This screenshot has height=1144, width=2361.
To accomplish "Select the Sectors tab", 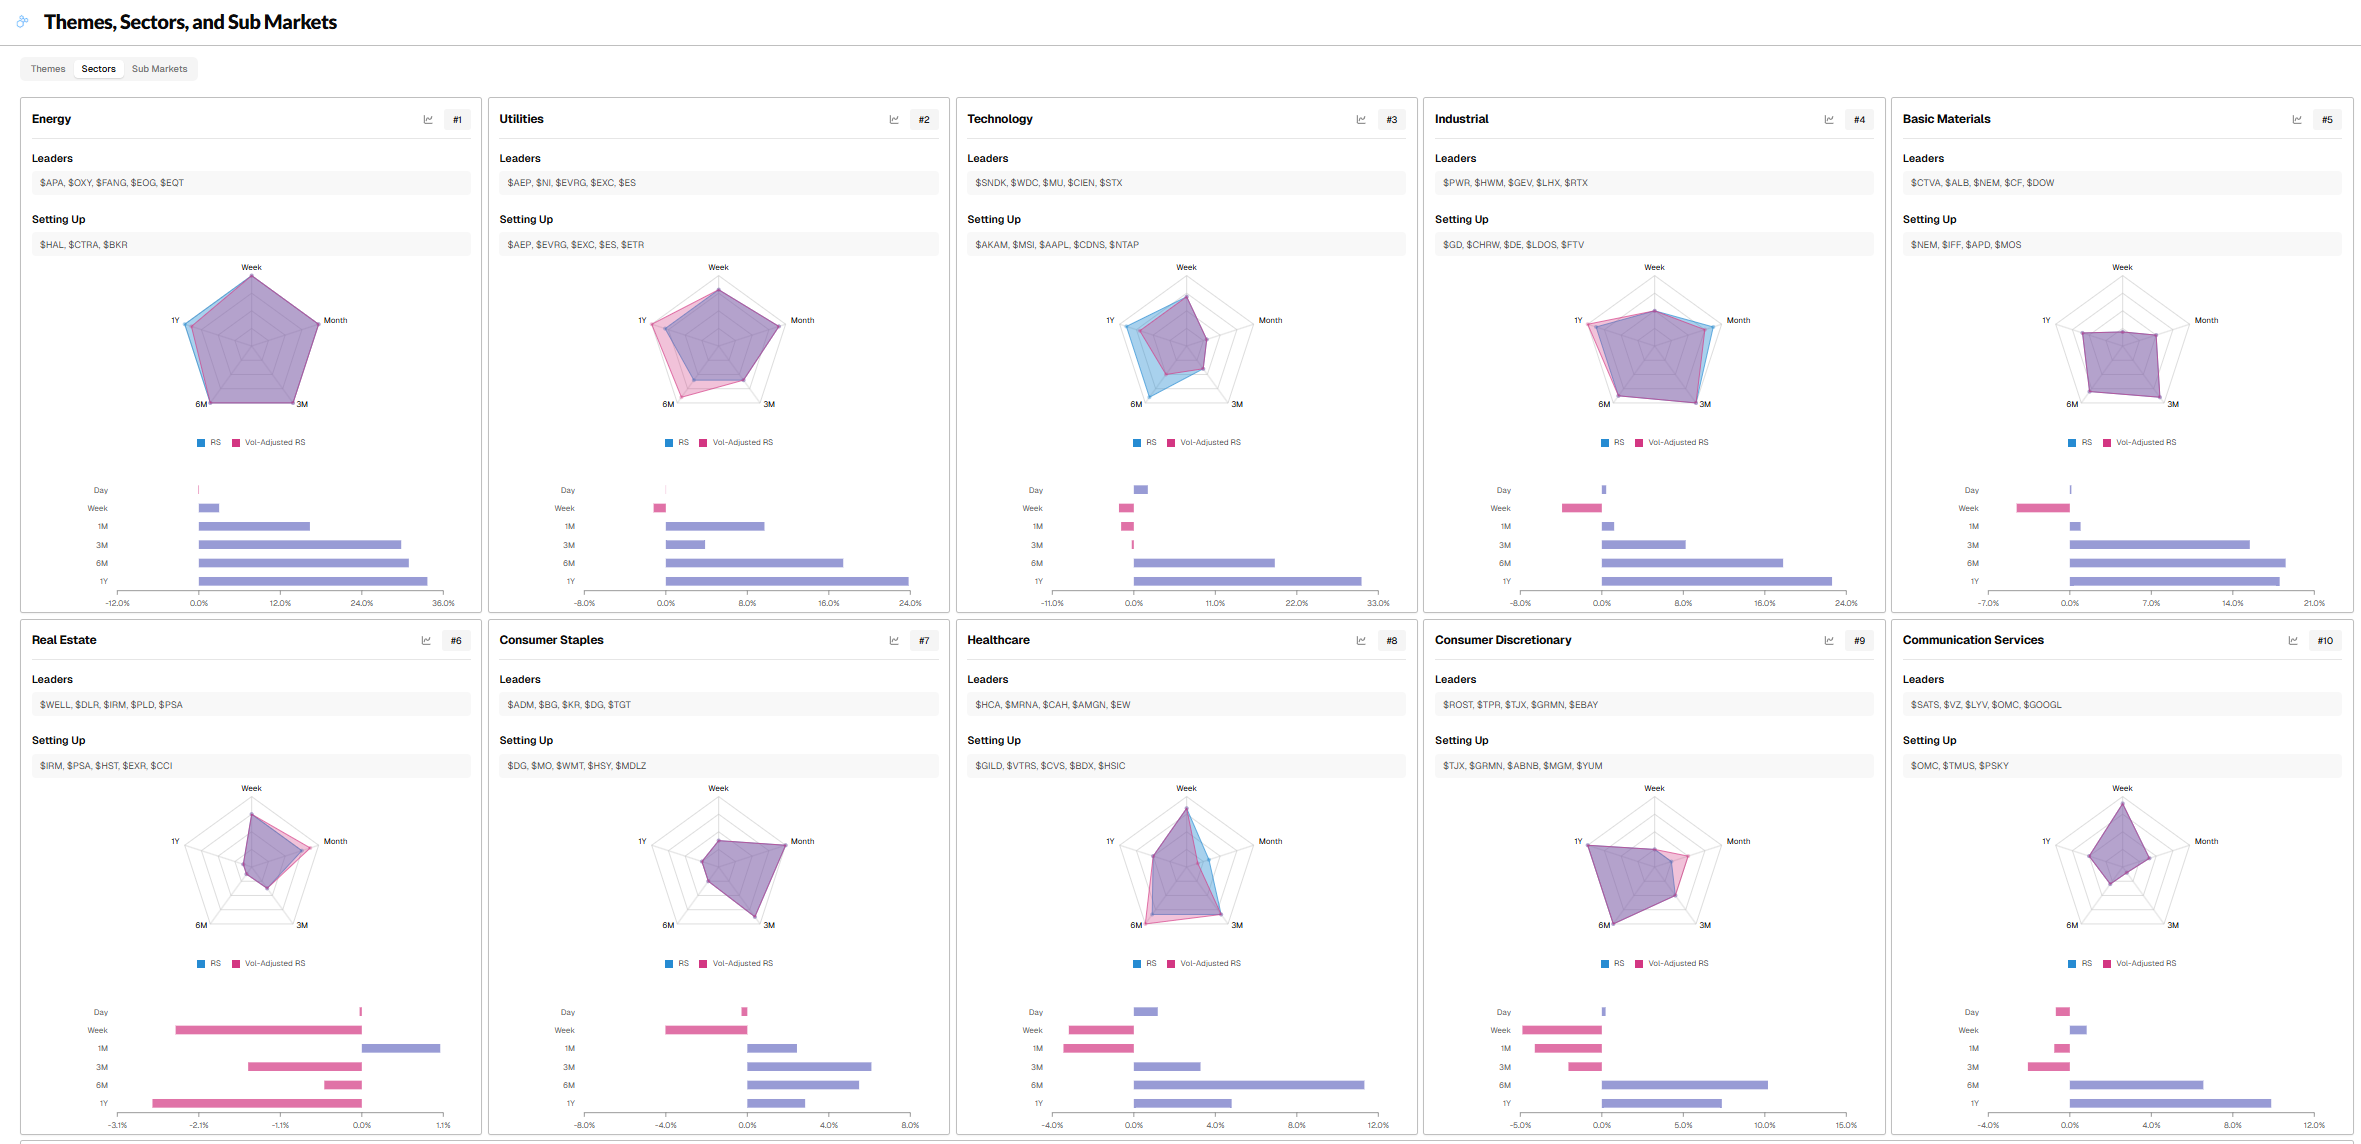I will [98, 69].
